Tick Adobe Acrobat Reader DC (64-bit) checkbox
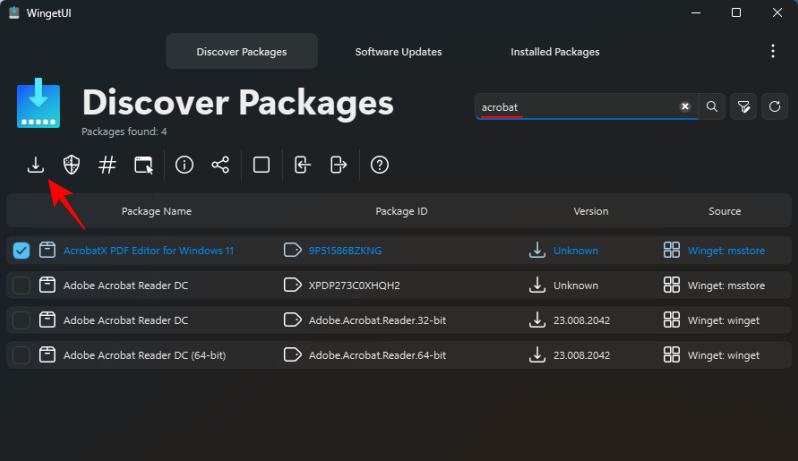This screenshot has height=461, width=798. coord(21,355)
